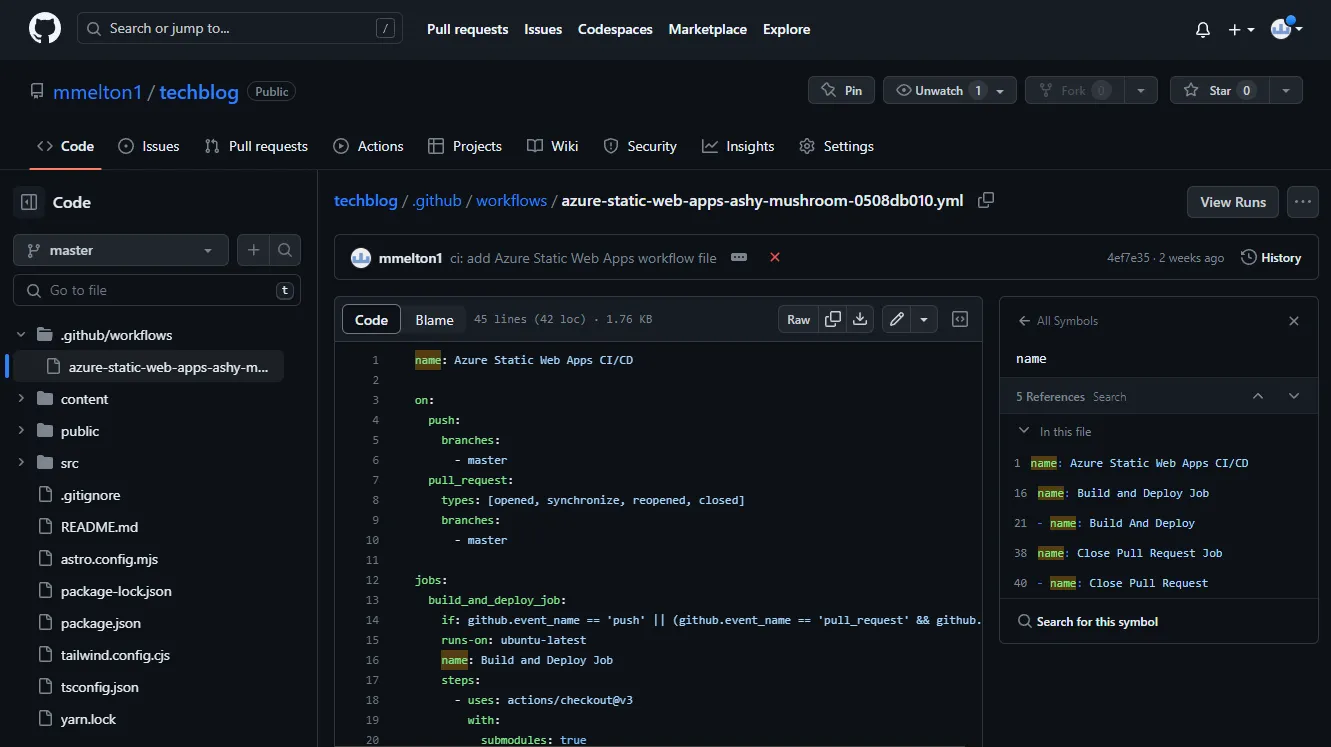This screenshot has width=1331, height=747.
Task: Select the Wiki tab
Action: (553, 146)
